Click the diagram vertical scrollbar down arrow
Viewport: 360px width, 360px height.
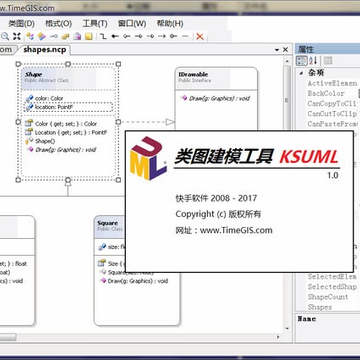point(287,328)
